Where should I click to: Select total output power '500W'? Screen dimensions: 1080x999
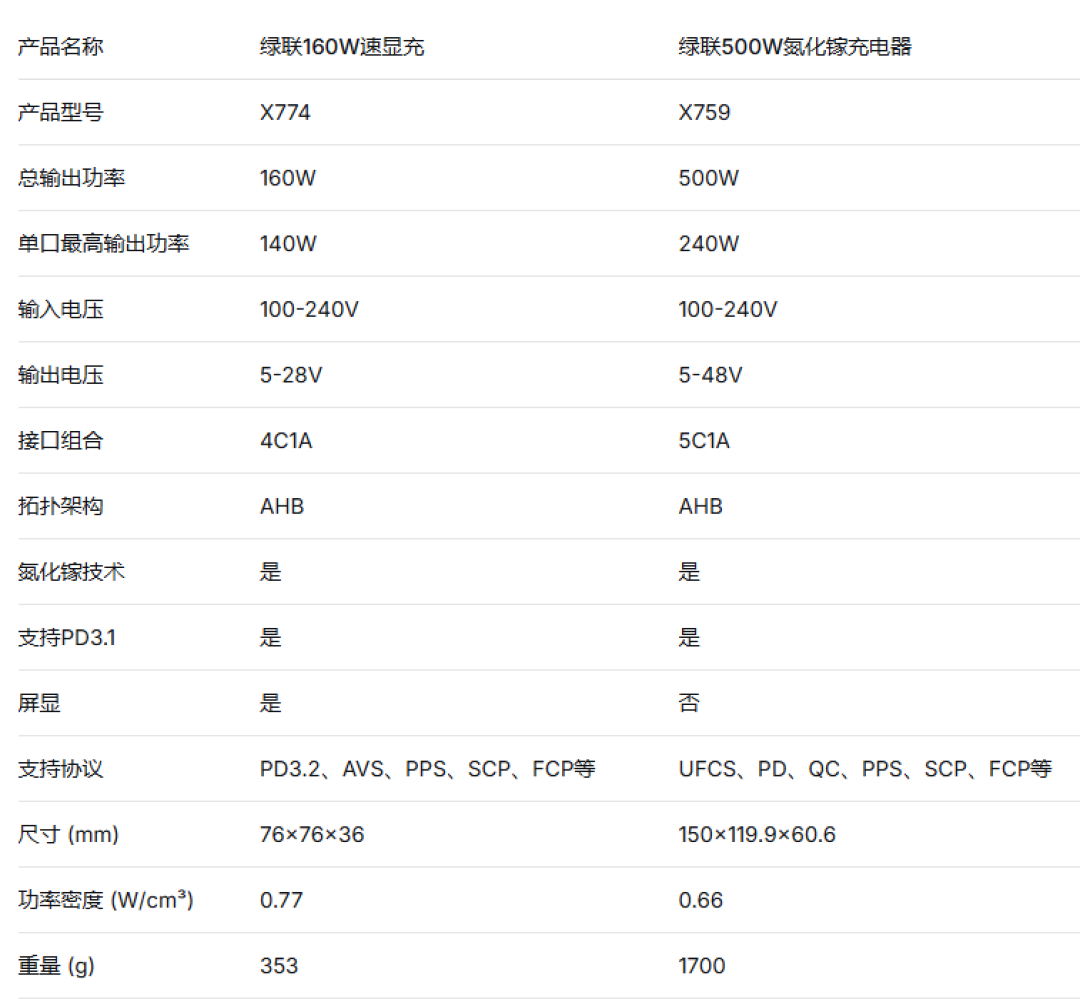tap(709, 178)
